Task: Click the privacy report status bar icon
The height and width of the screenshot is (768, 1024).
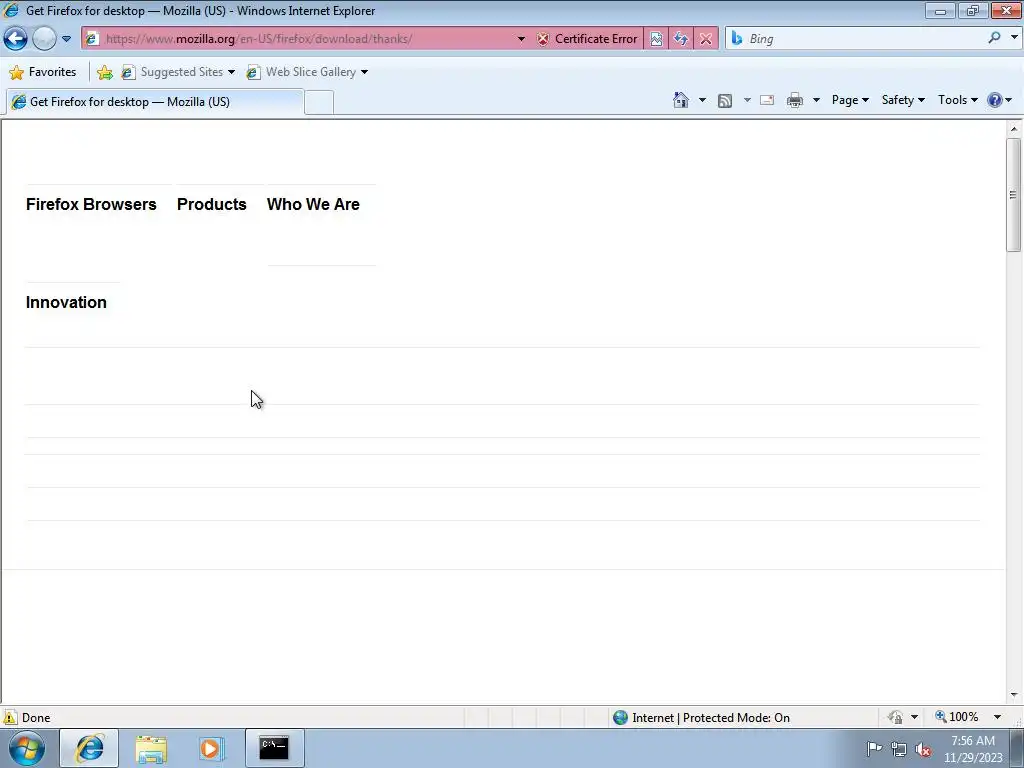Action: click(x=895, y=718)
